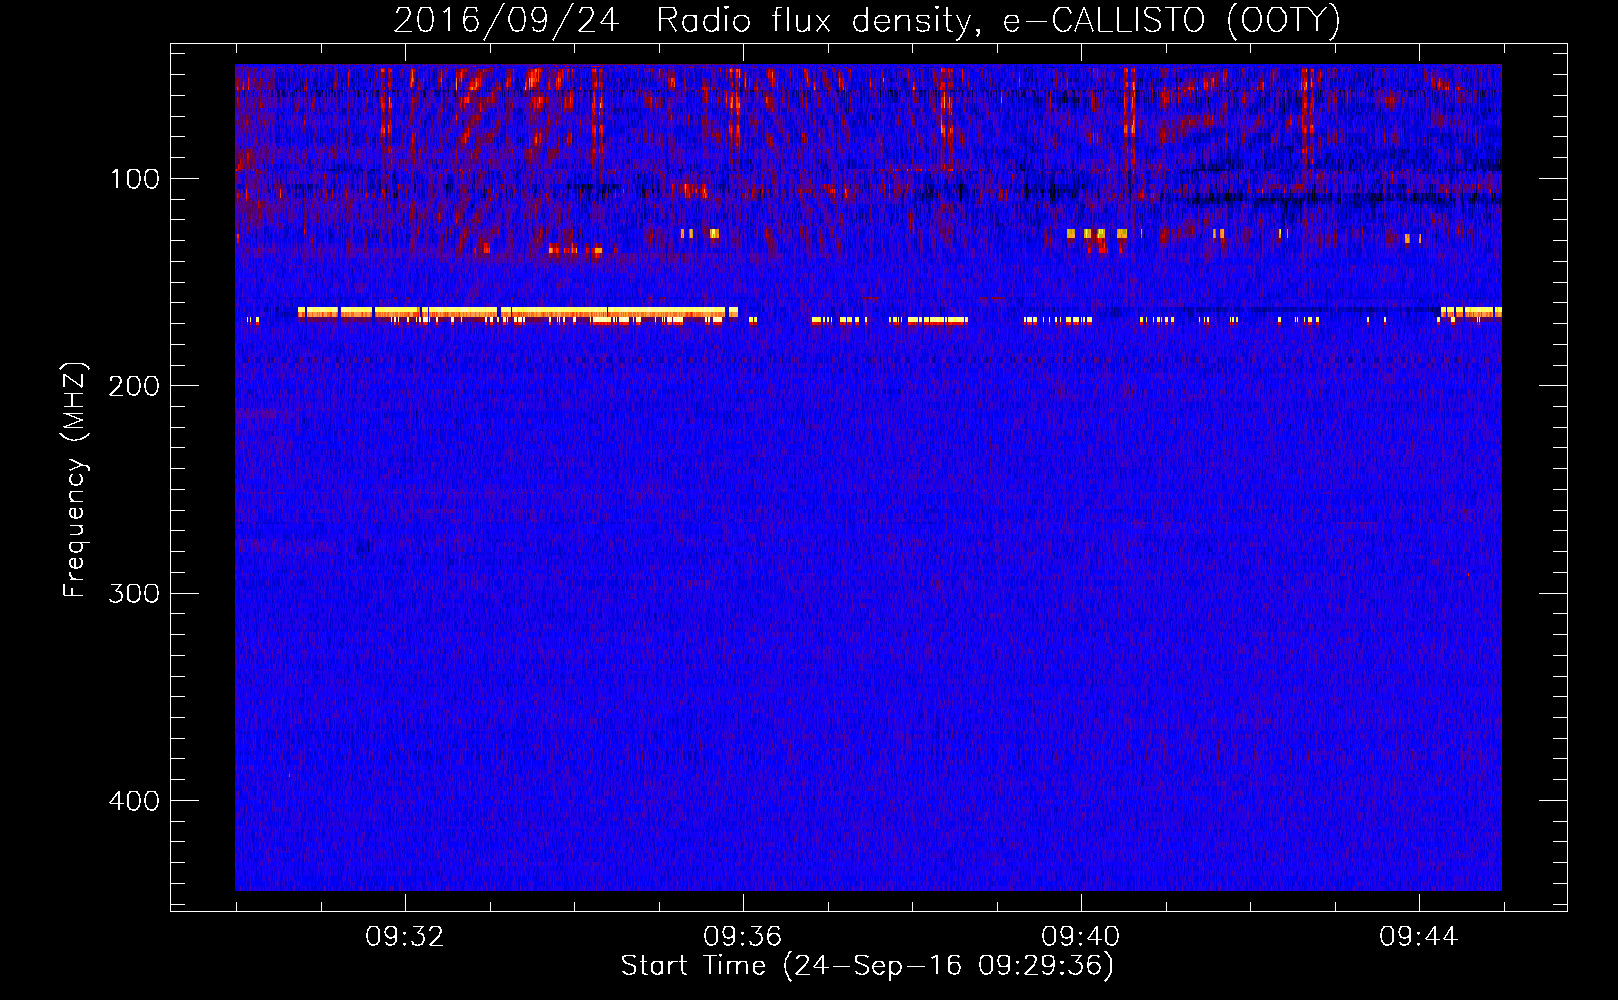Click the 400 frequency tick label
The width and height of the screenshot is (1618, 1000).
(x=134, y=801)
